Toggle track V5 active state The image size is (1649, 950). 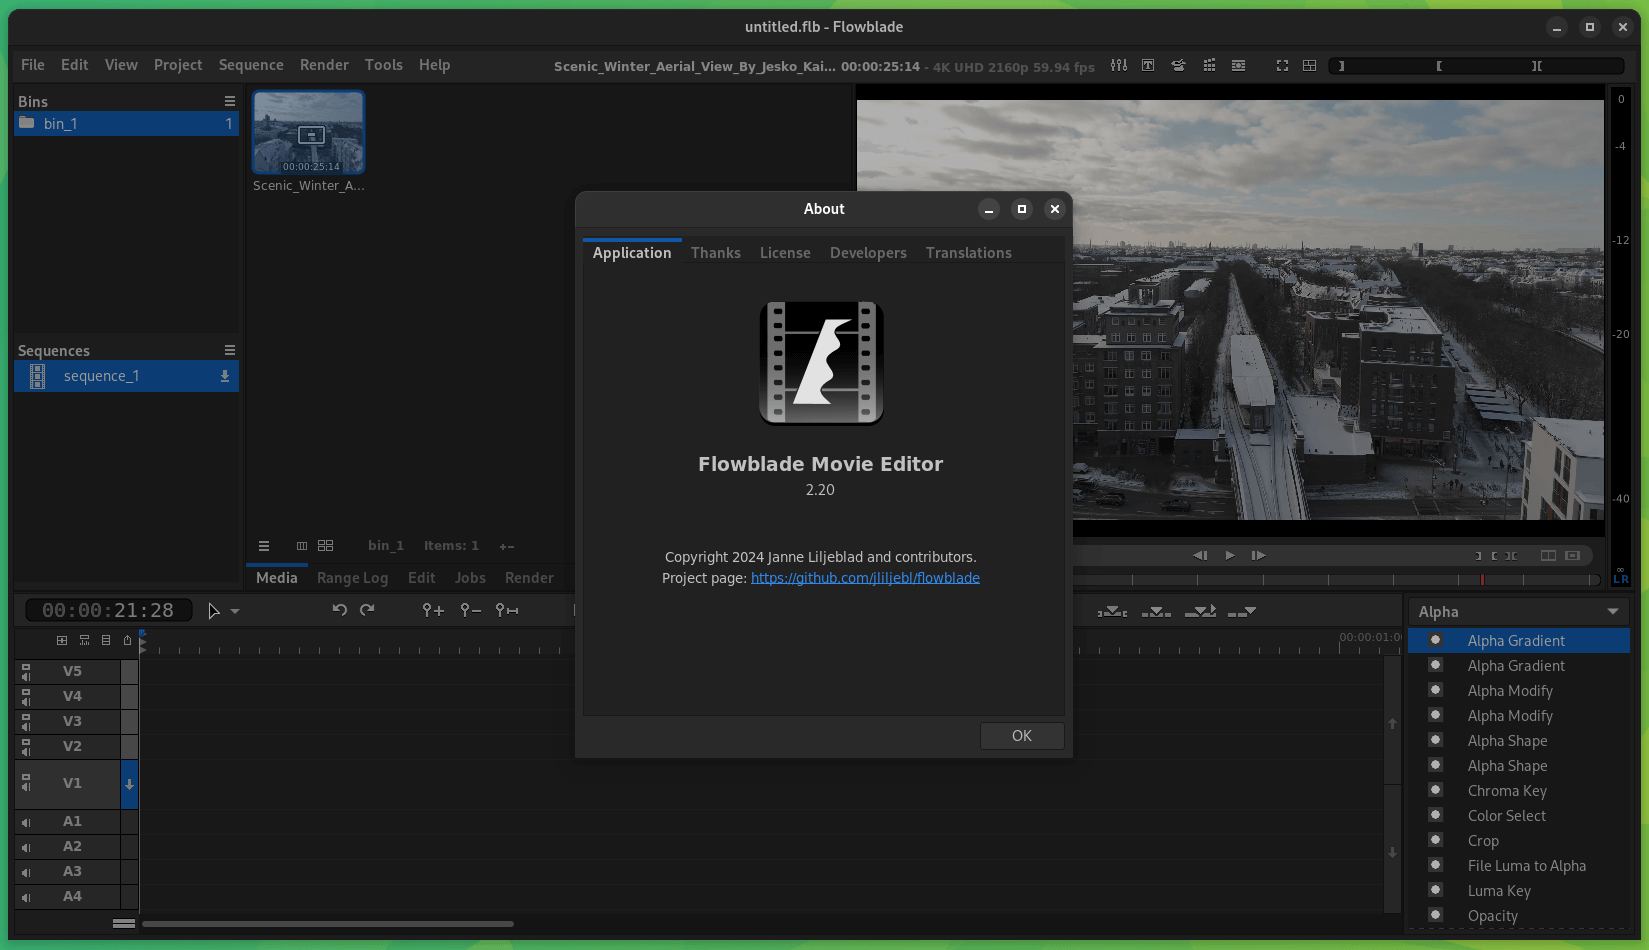[x=26, y=666]
